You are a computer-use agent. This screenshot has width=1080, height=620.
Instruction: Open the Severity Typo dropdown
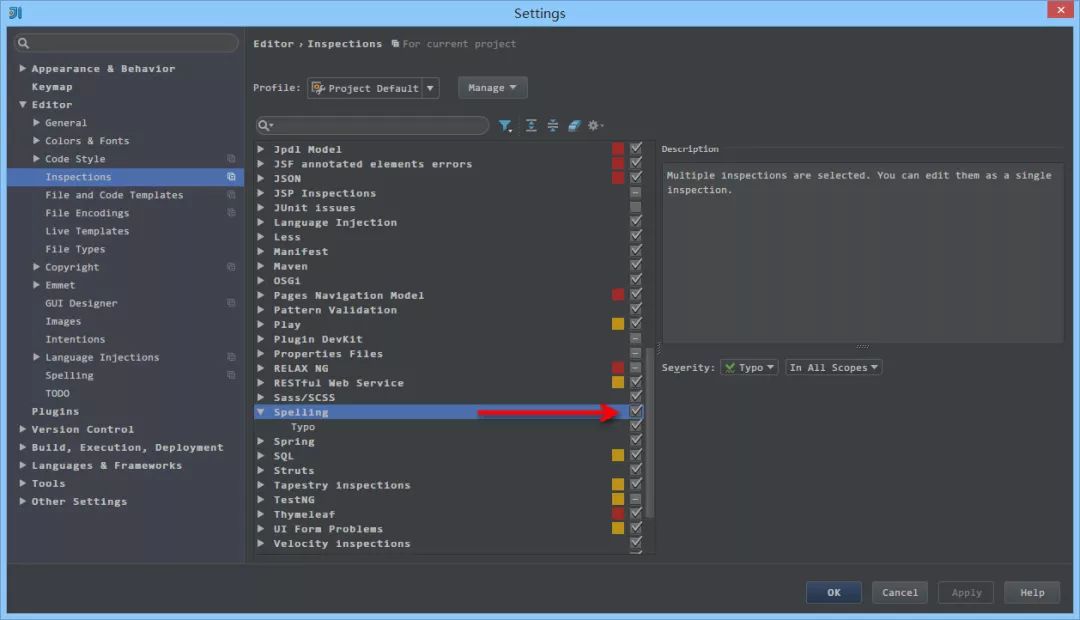click(x=749, y=368)
